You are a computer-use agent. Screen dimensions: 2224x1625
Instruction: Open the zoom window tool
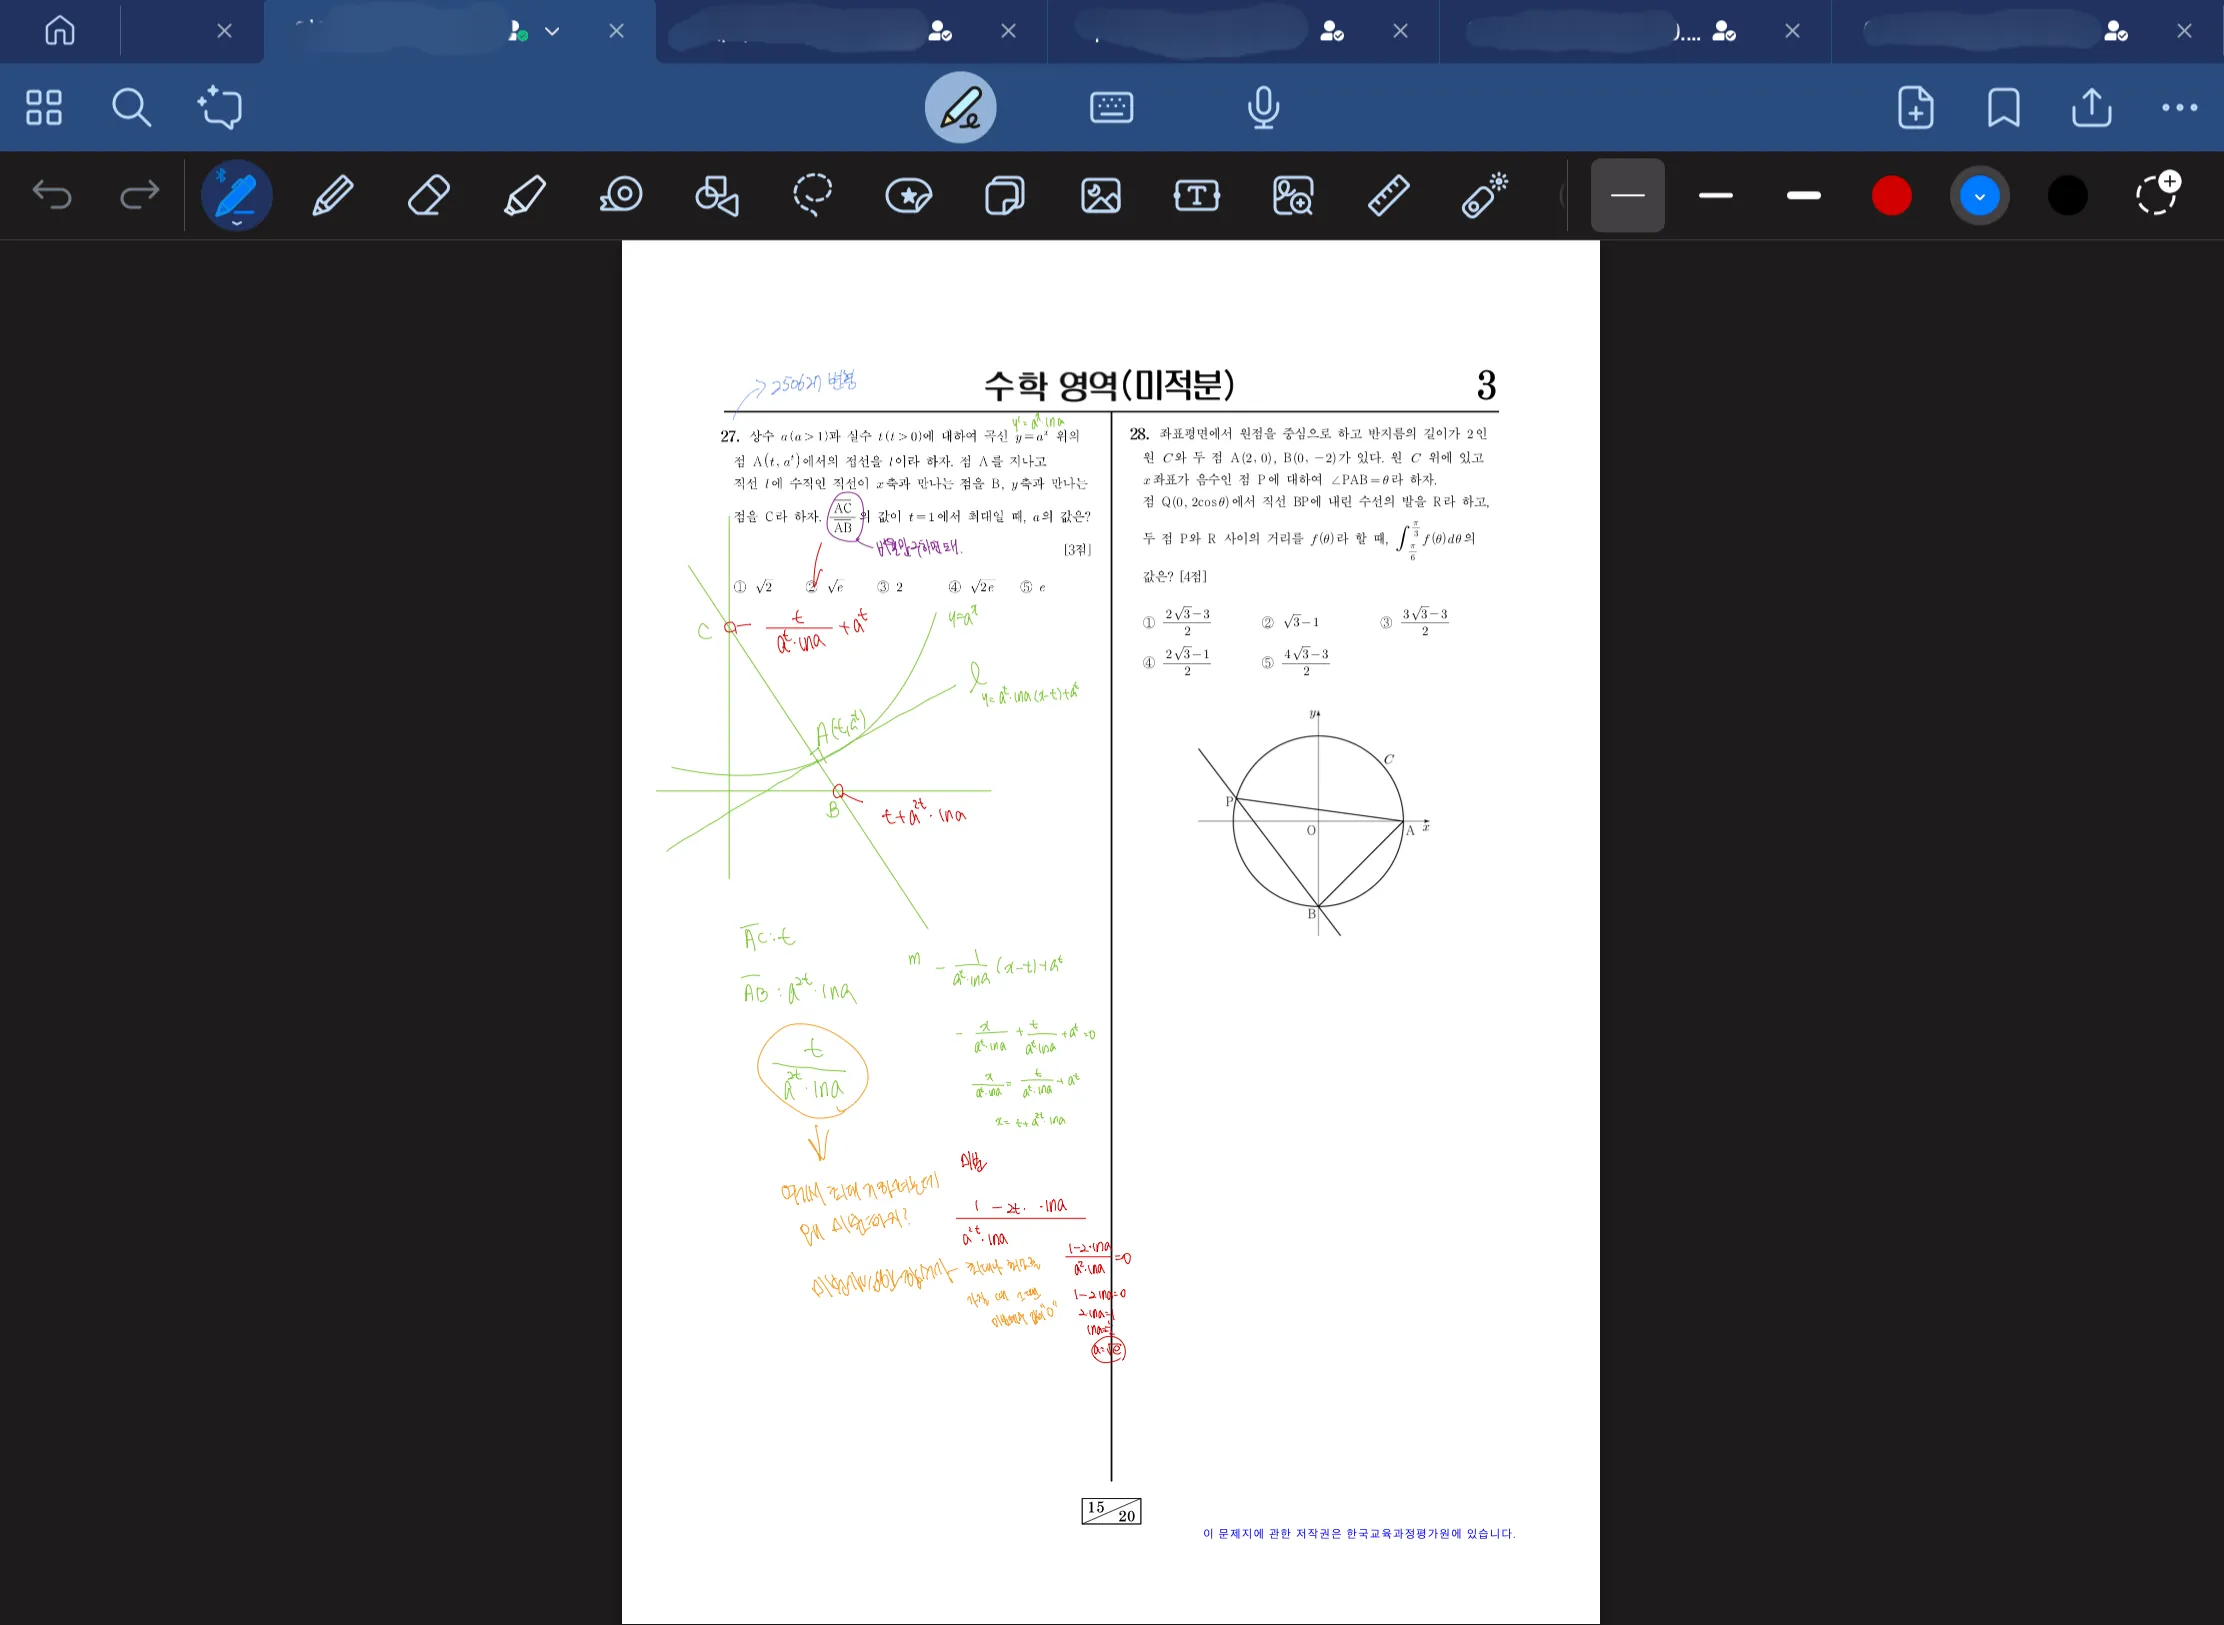[1293, 195]
